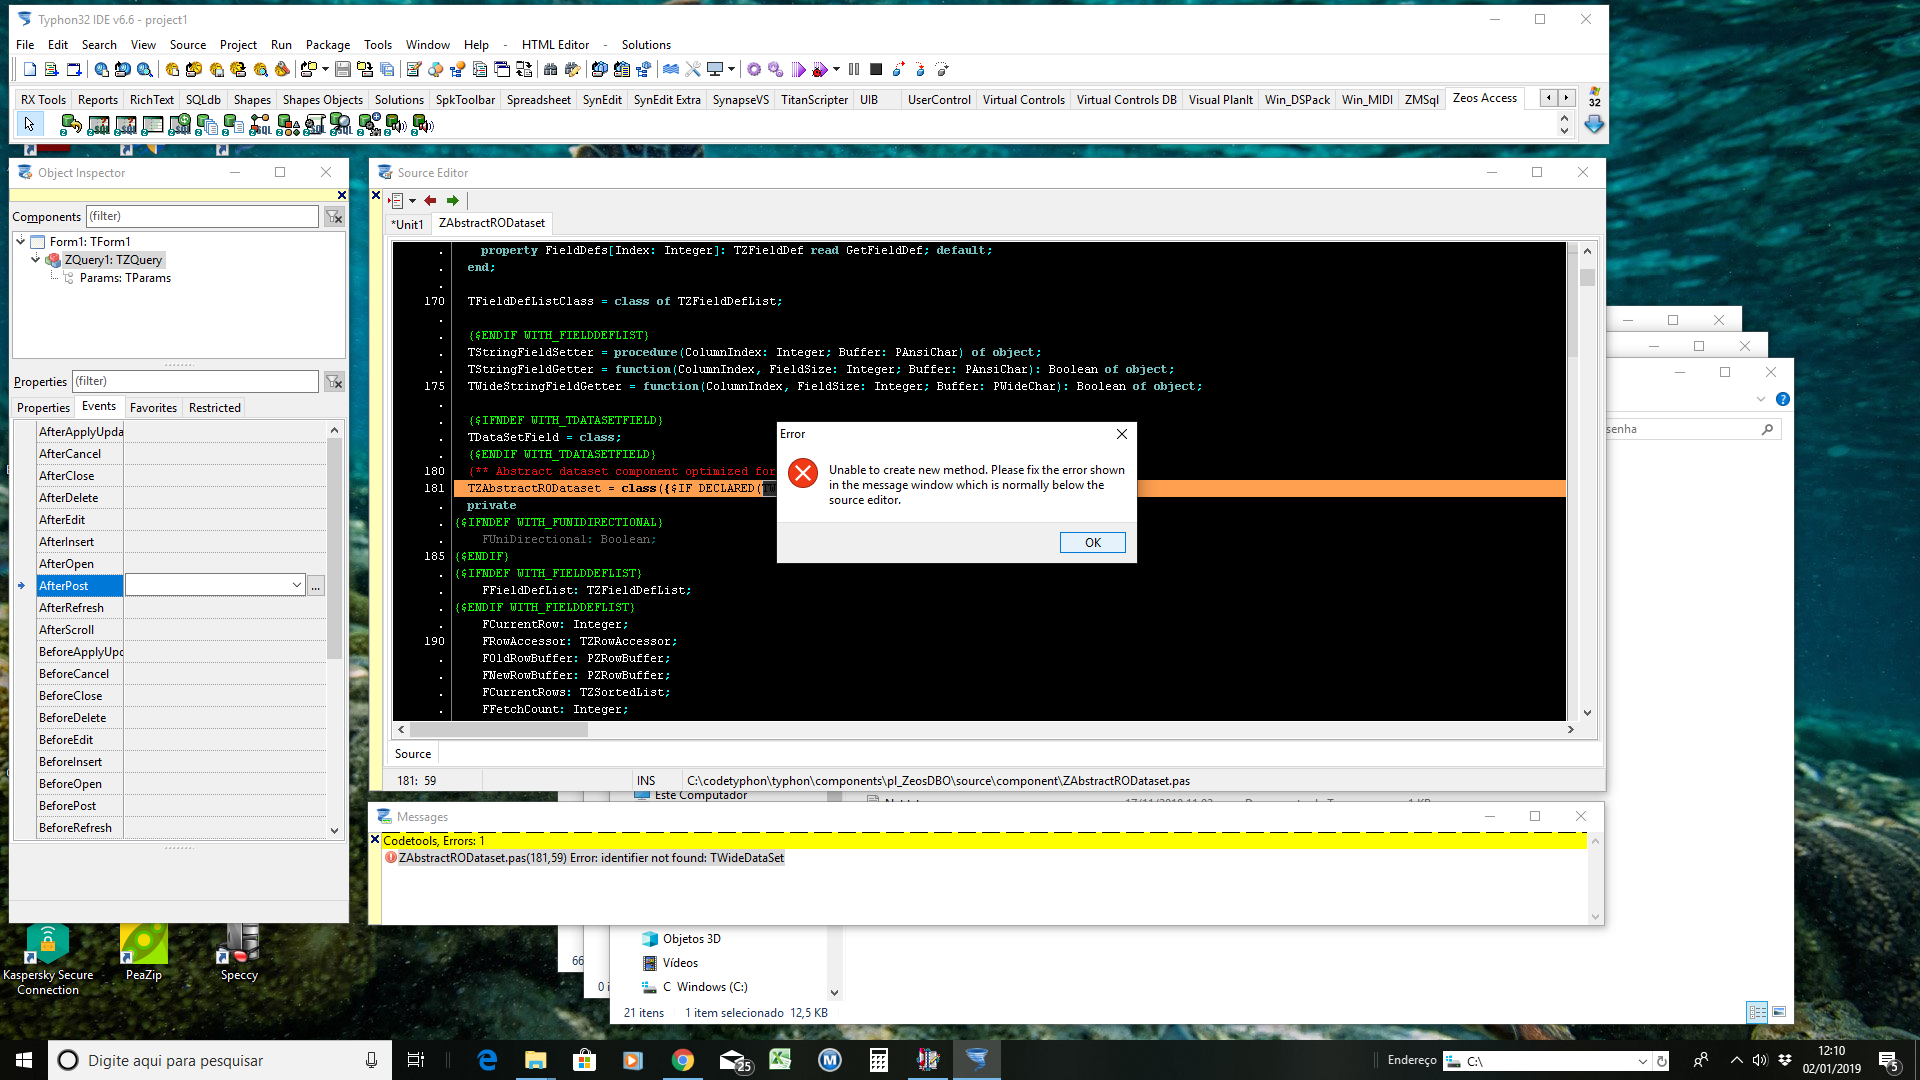1920x1080 pixels.
Task: Click the Object Inspector events scrollbar down arrow
Action: pyautogui.click(x=334, y=830)
